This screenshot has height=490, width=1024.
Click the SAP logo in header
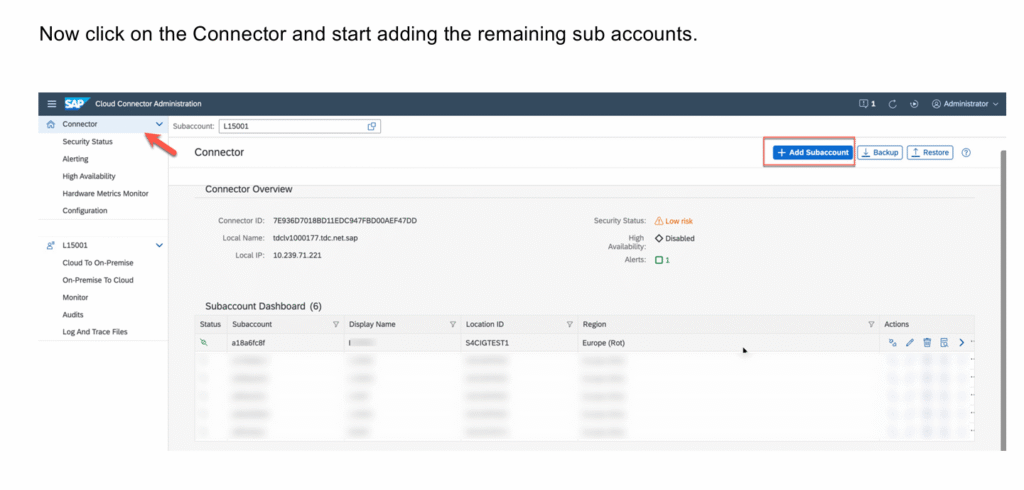(x=76, y=103)
